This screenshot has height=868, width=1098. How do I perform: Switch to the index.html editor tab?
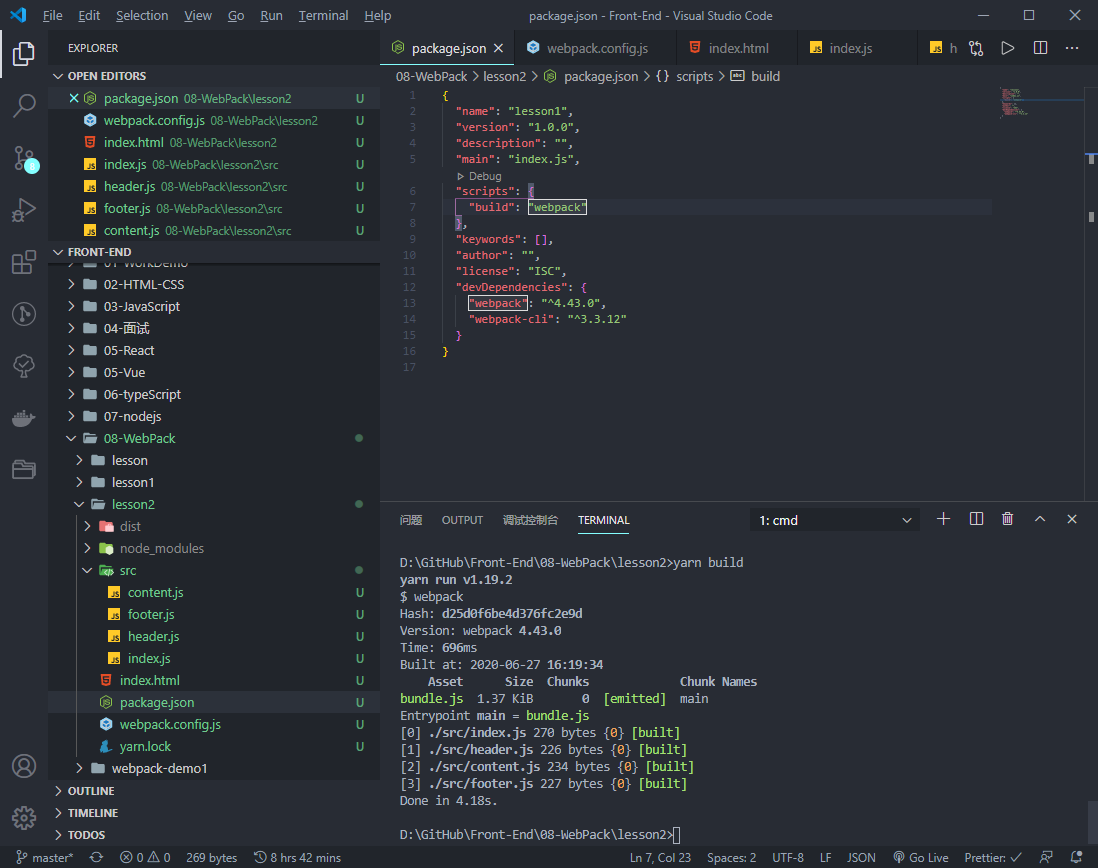[737, 48]
